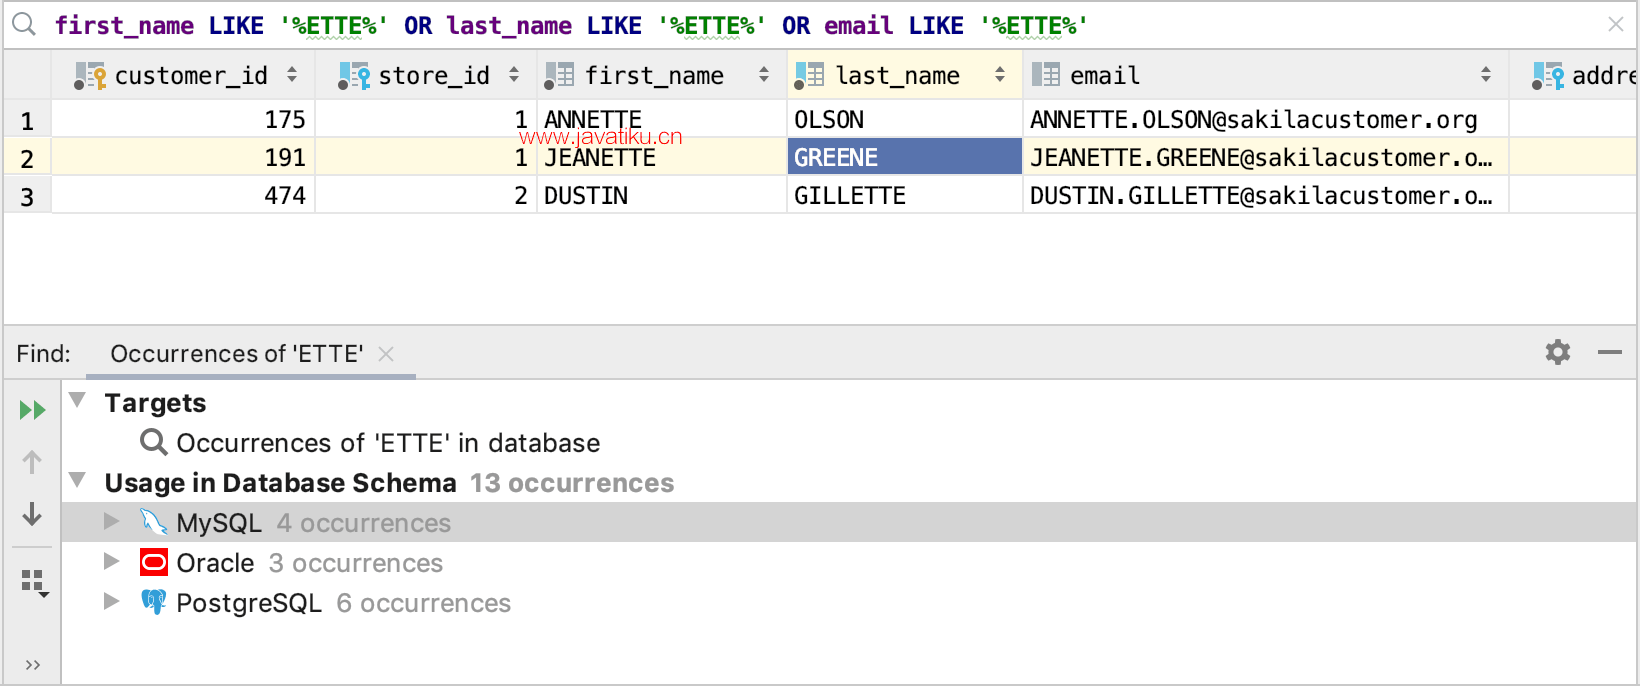Click the JEANETTE.GREENE email cell
Viewport: 1640px width, 686px height.
[1266, 158]
